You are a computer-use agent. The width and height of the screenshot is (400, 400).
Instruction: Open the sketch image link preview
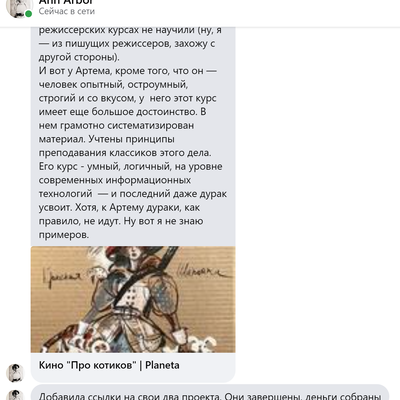point(133,299)
